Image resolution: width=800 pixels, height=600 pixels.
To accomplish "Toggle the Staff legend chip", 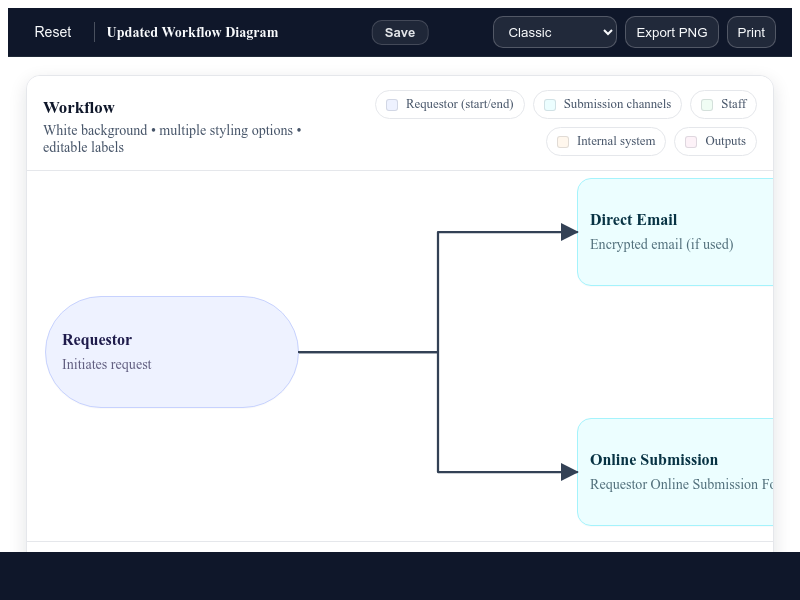I will pyautogui.click(x=723, y=104).
